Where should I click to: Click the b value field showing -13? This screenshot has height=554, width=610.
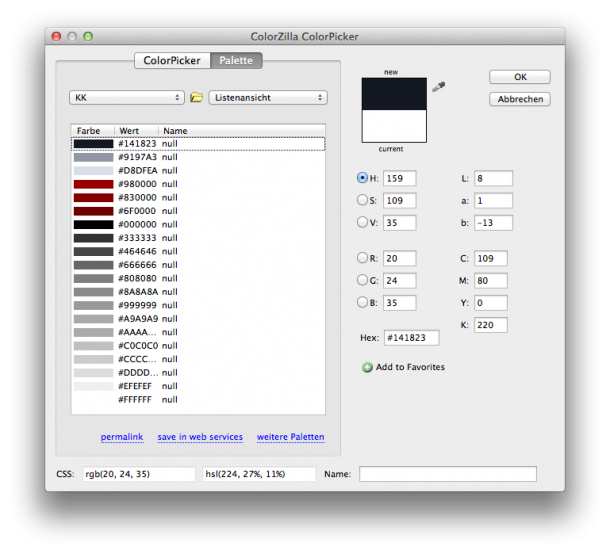tap(493, 223)
